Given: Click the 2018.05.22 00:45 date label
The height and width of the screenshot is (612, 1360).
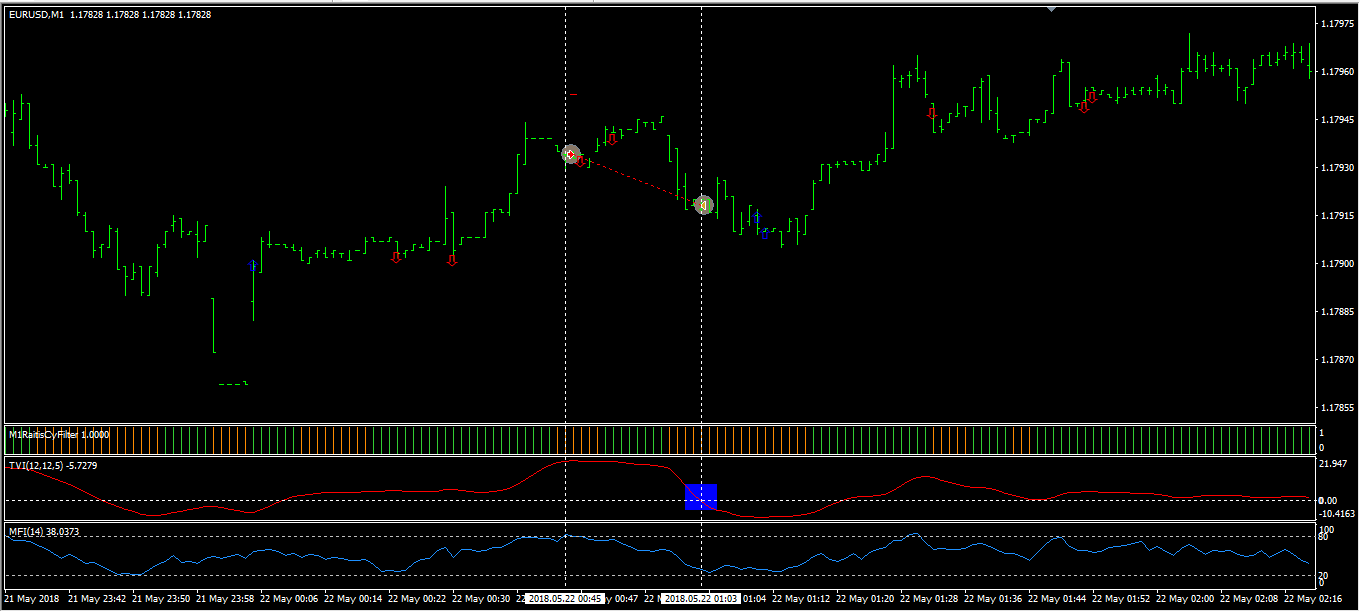Looking at the screenshot, I should [566, 599].
